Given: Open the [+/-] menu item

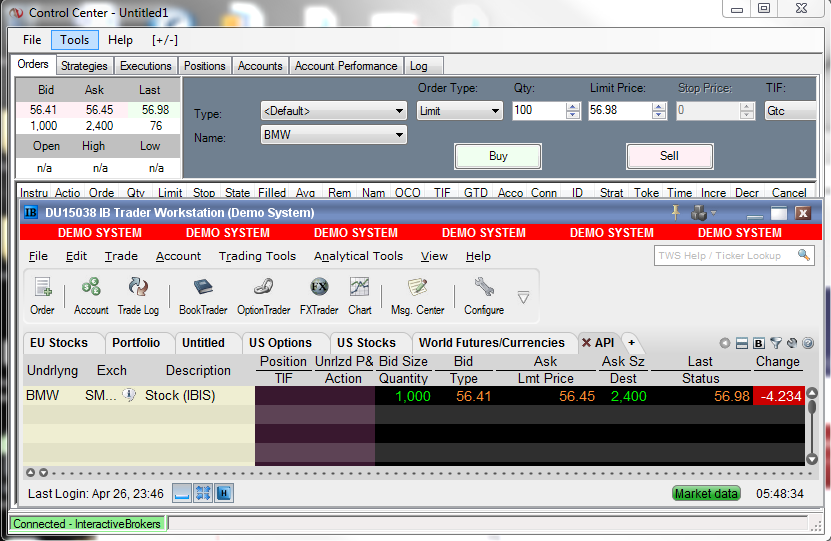Looking at the screenshot, I should [165, 40].
